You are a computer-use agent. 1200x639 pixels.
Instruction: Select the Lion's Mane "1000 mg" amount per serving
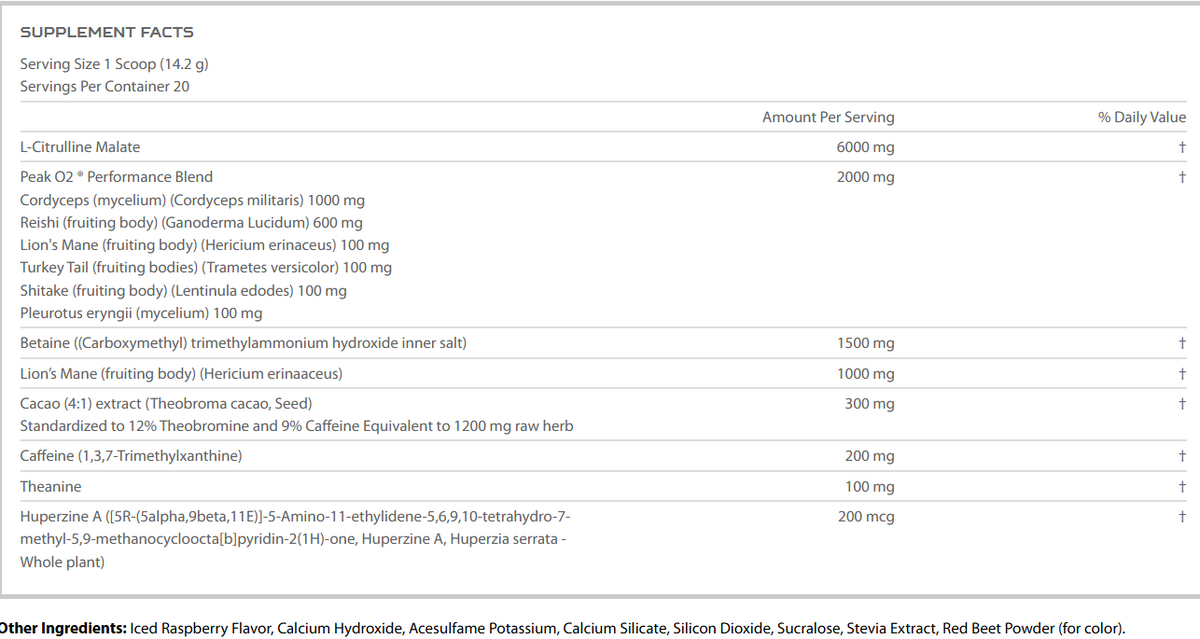[x=866, y=374]
